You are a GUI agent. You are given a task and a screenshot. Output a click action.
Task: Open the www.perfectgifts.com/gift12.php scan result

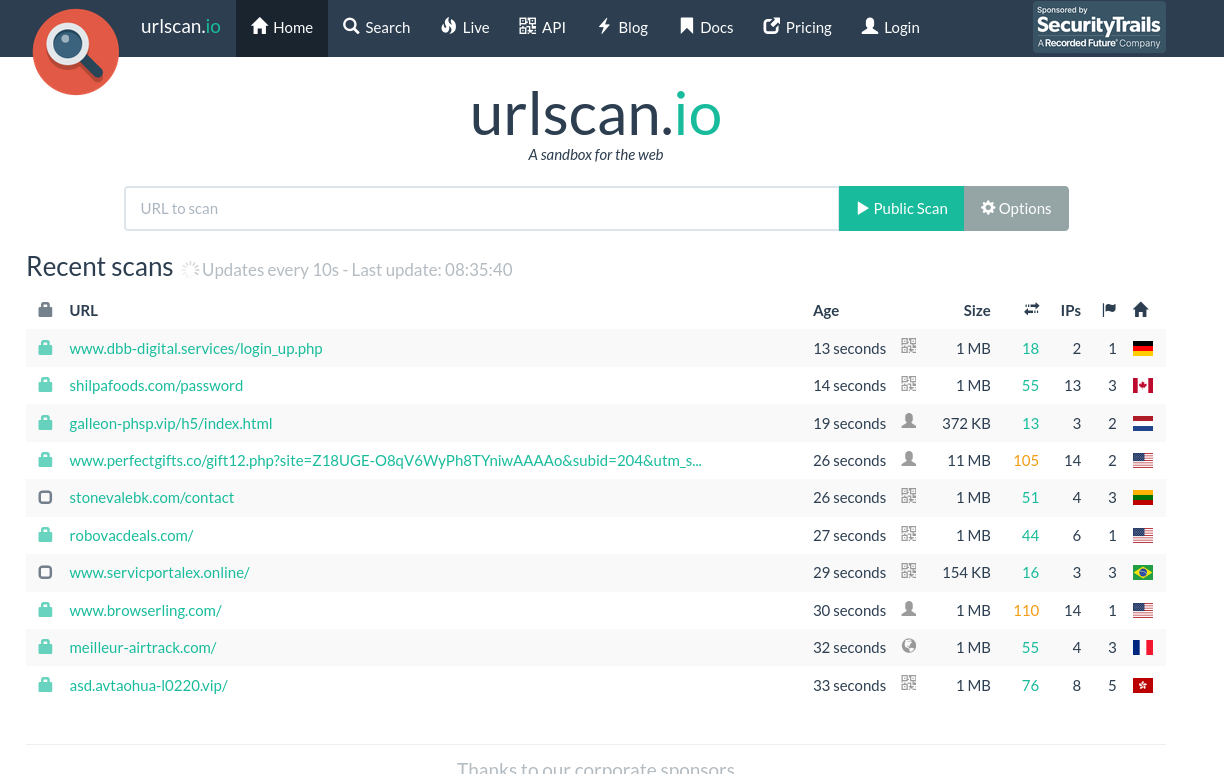[x=385, y=461]
